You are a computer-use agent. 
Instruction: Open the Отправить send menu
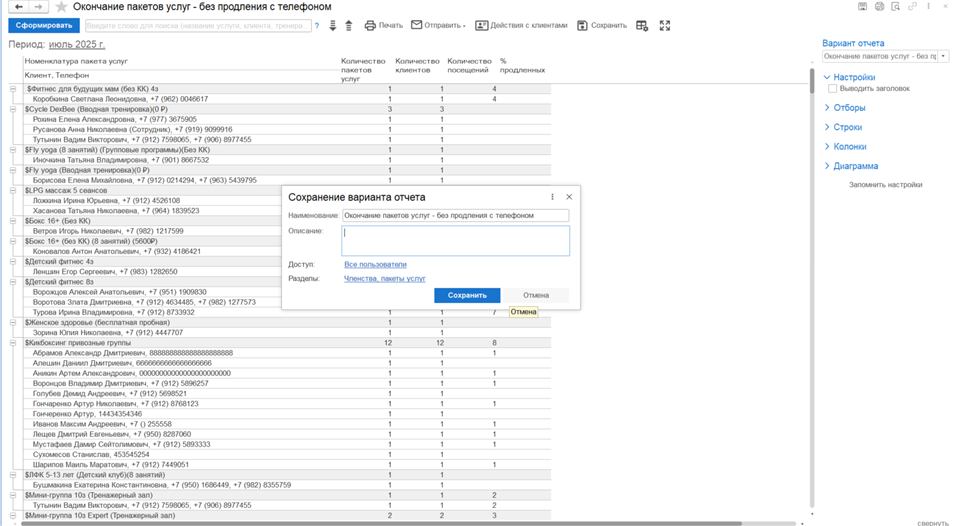coord(438,26)
